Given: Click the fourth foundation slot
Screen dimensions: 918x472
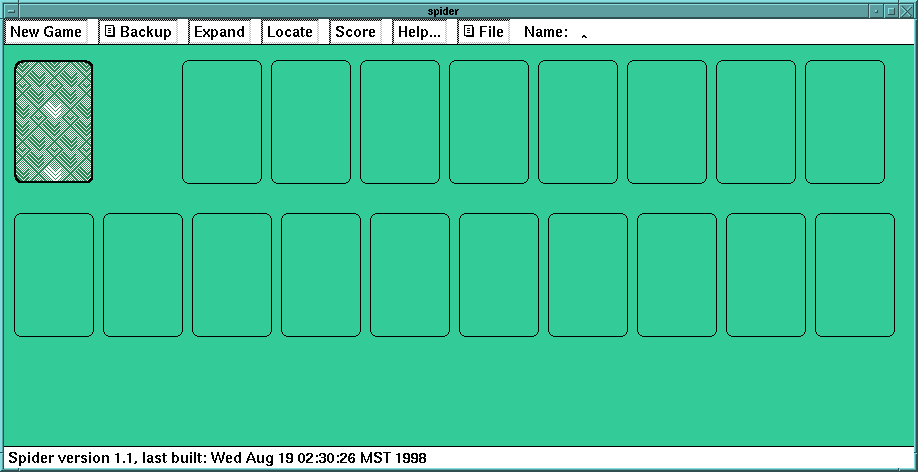Looking at the screenshot, I should (x=489, y=122).
